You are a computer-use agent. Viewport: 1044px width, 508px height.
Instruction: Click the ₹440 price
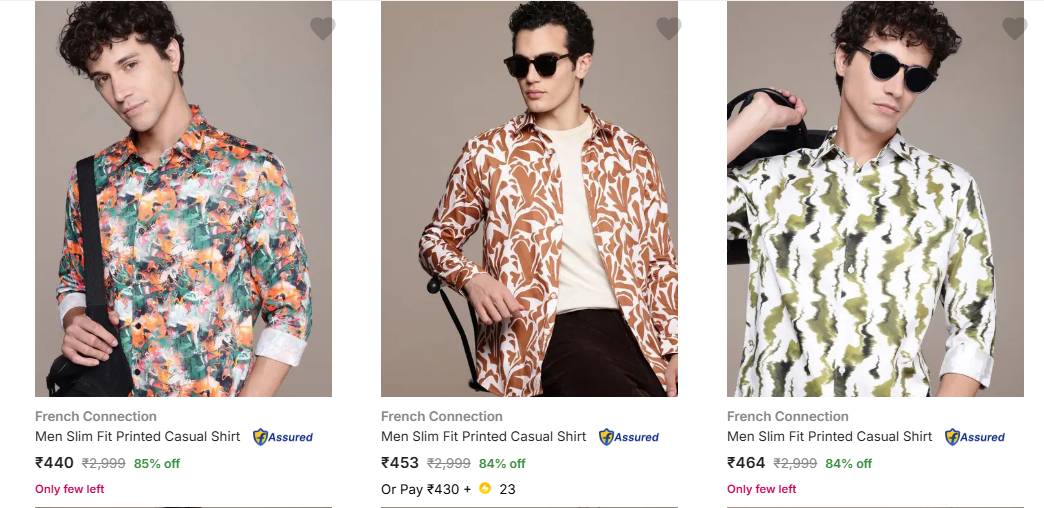(x=55, y=463)
